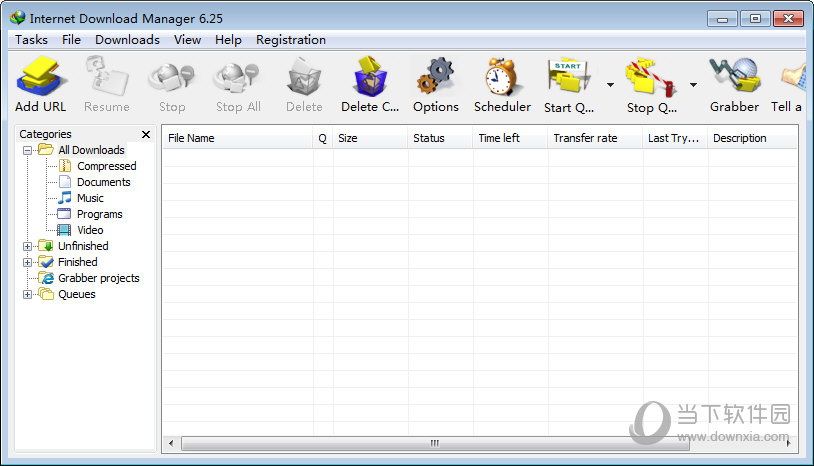The width and height of the screenshot is (814, 466).
Task: Click the Resume toolbar icon
Action: coord(107,77)
